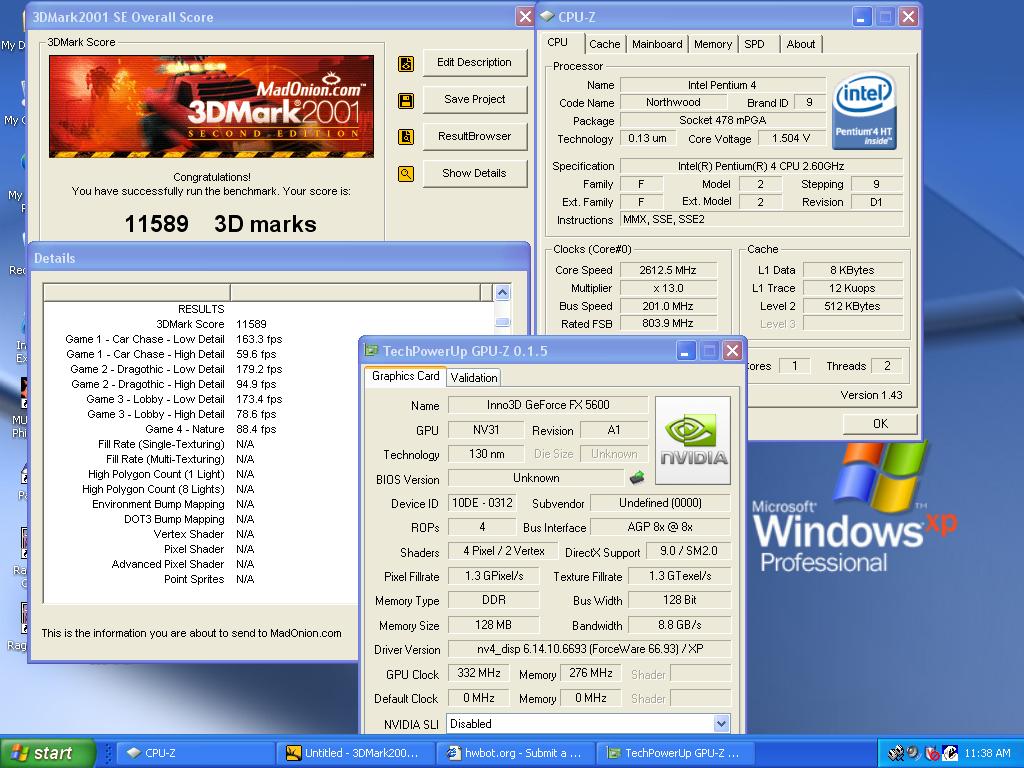Click the system tray clock showing 11:38 AM
Viewport: 1024px width, 768px height.
[x=987, y=753]
